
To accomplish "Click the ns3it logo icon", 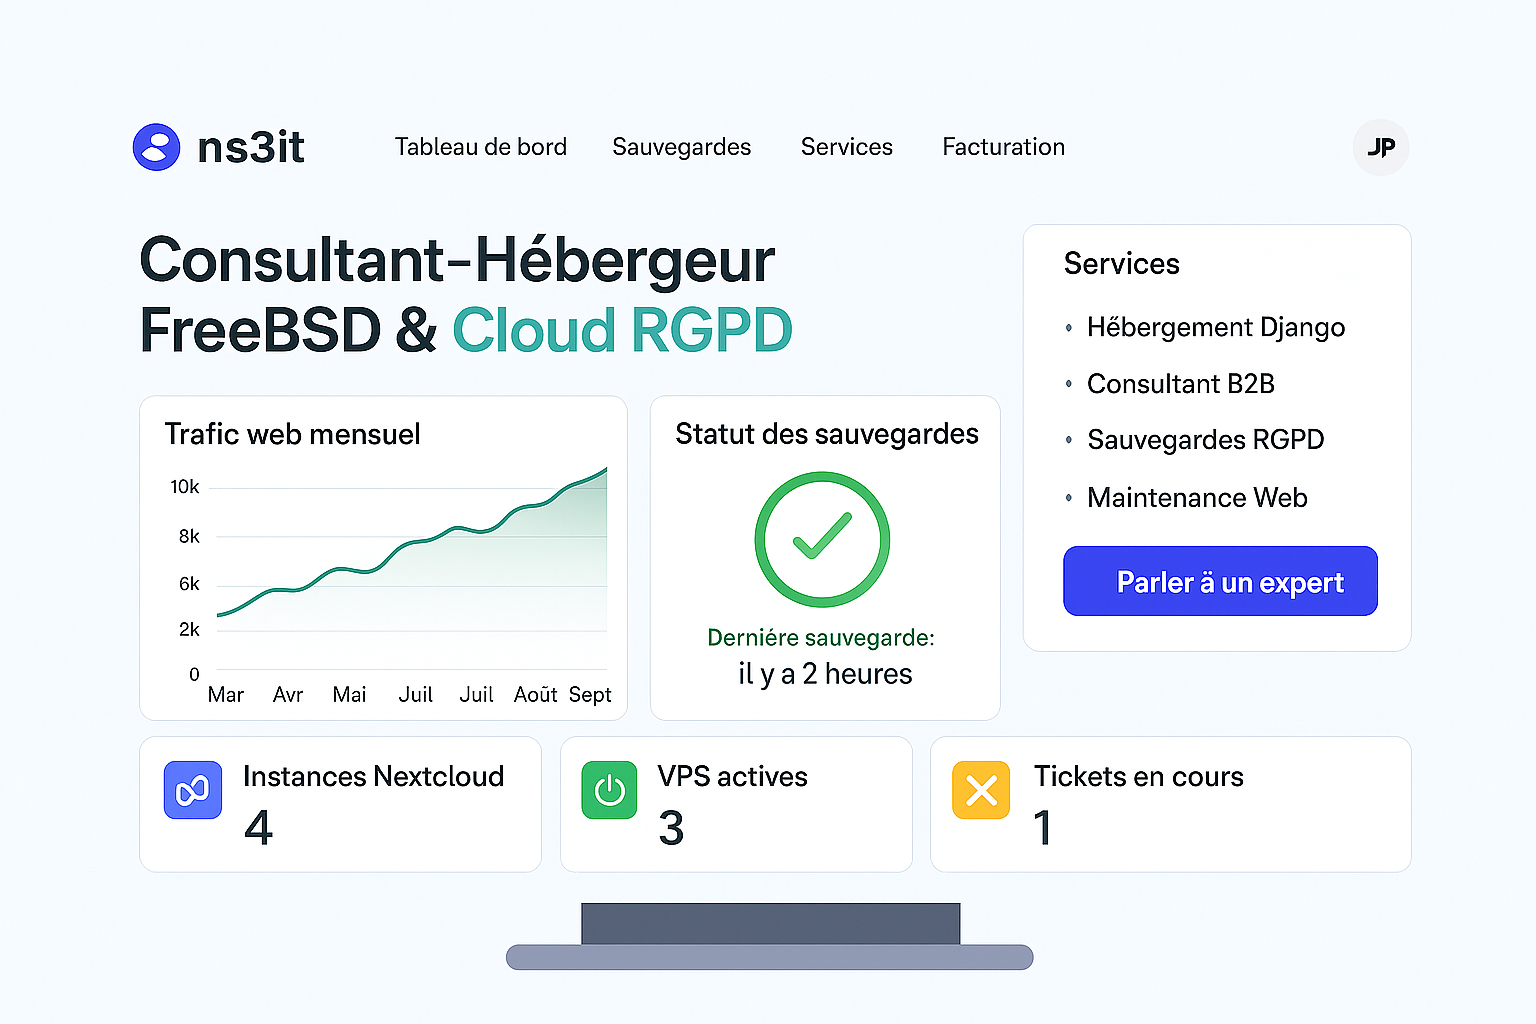I will [157, 147].
